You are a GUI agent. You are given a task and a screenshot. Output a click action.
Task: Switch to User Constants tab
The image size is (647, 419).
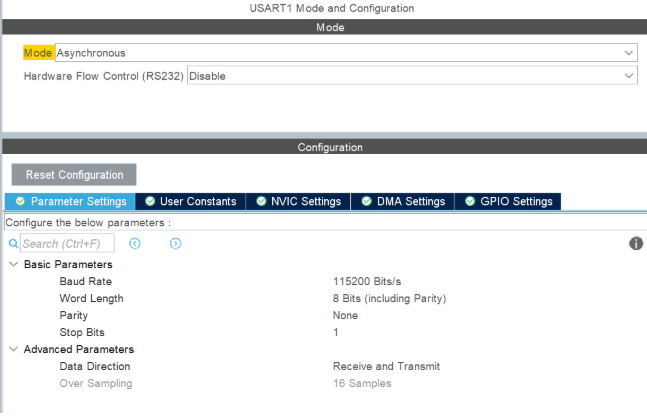[x=191, y=201]
